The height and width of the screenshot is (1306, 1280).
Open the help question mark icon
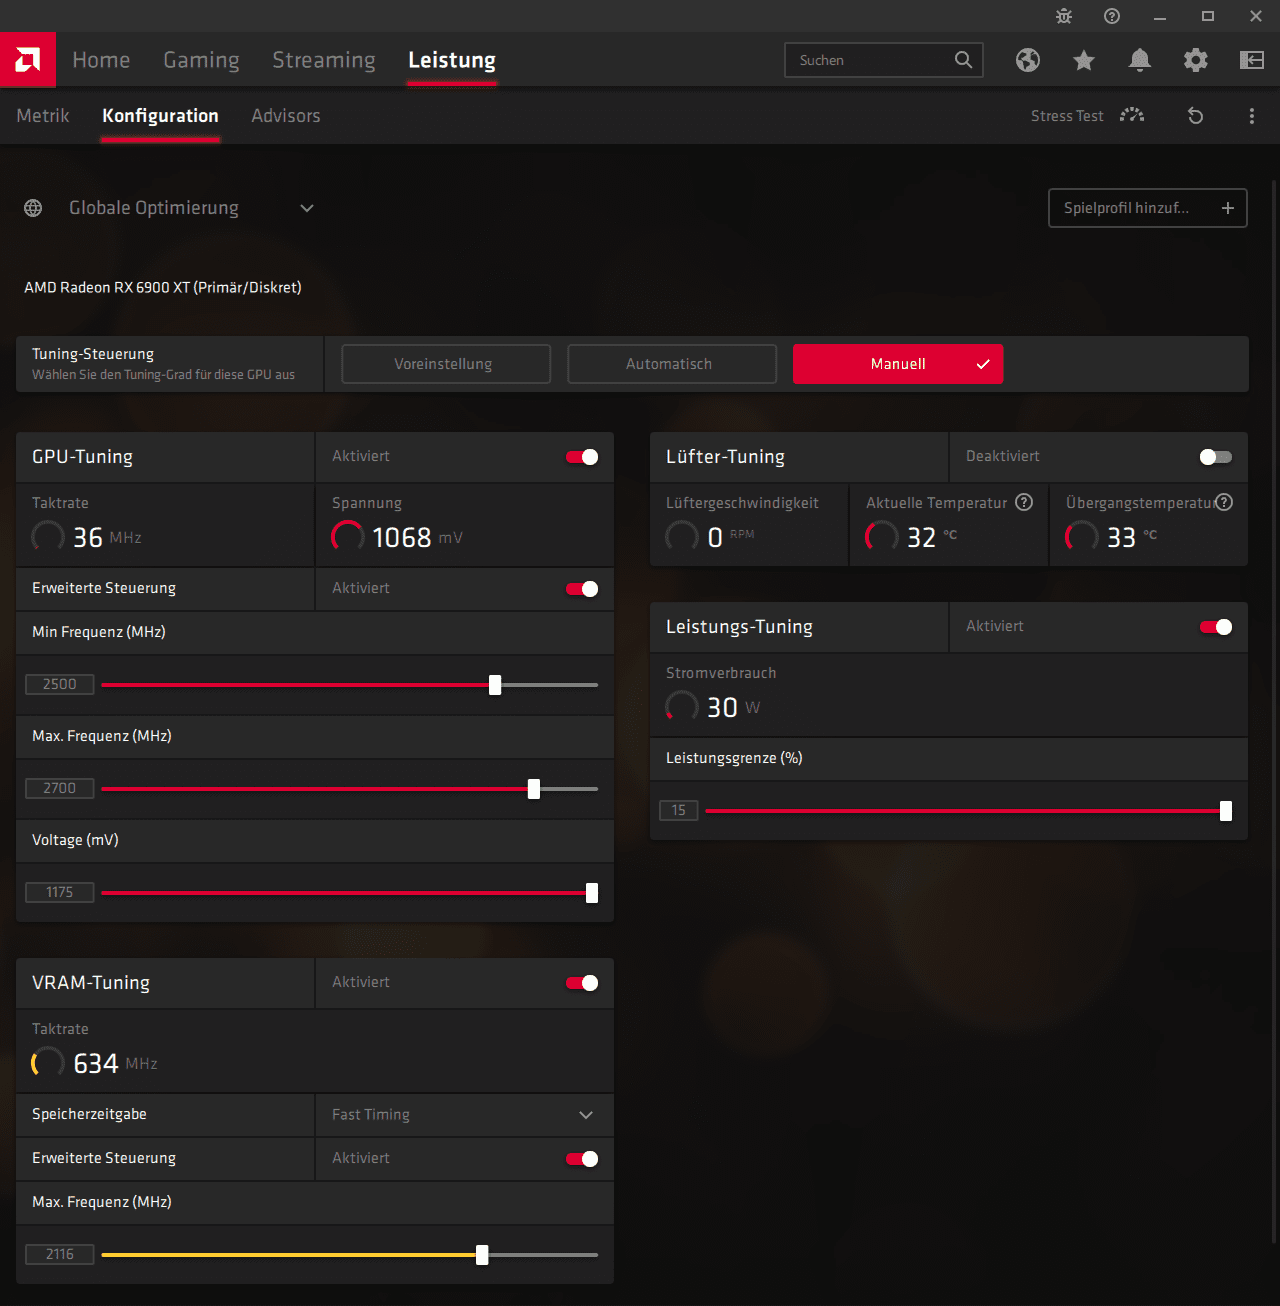pyautogui.click(x=1112, y=16)
